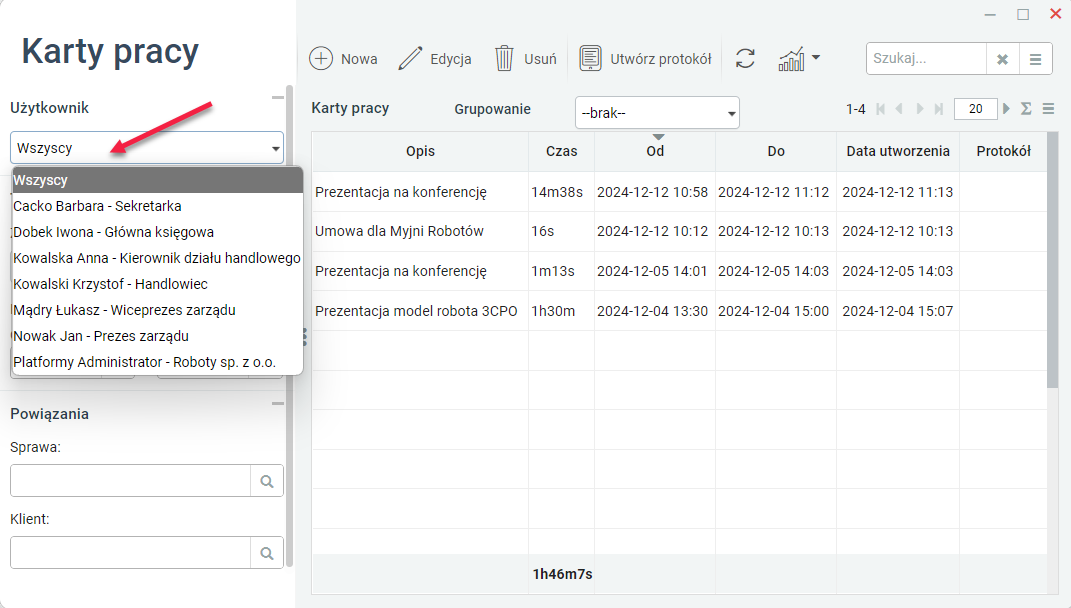Viewport: 1071px width, 608px height.
Task: Click the table vertical scrollbar
Action: (x=1052, y=260)
